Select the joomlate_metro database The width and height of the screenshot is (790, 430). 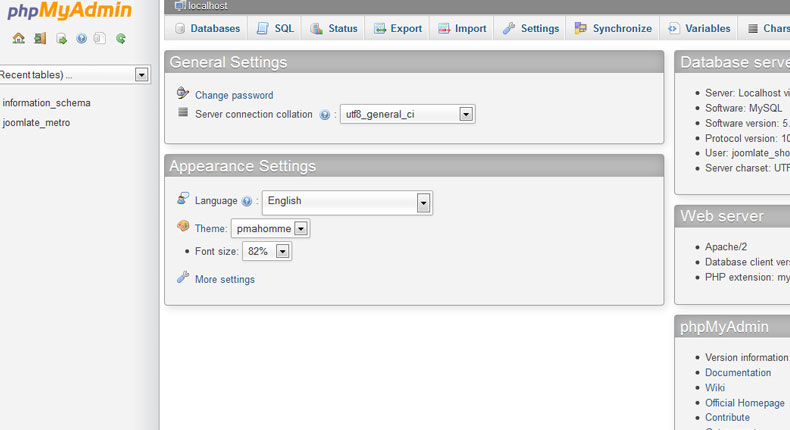[x=36, y=123]
